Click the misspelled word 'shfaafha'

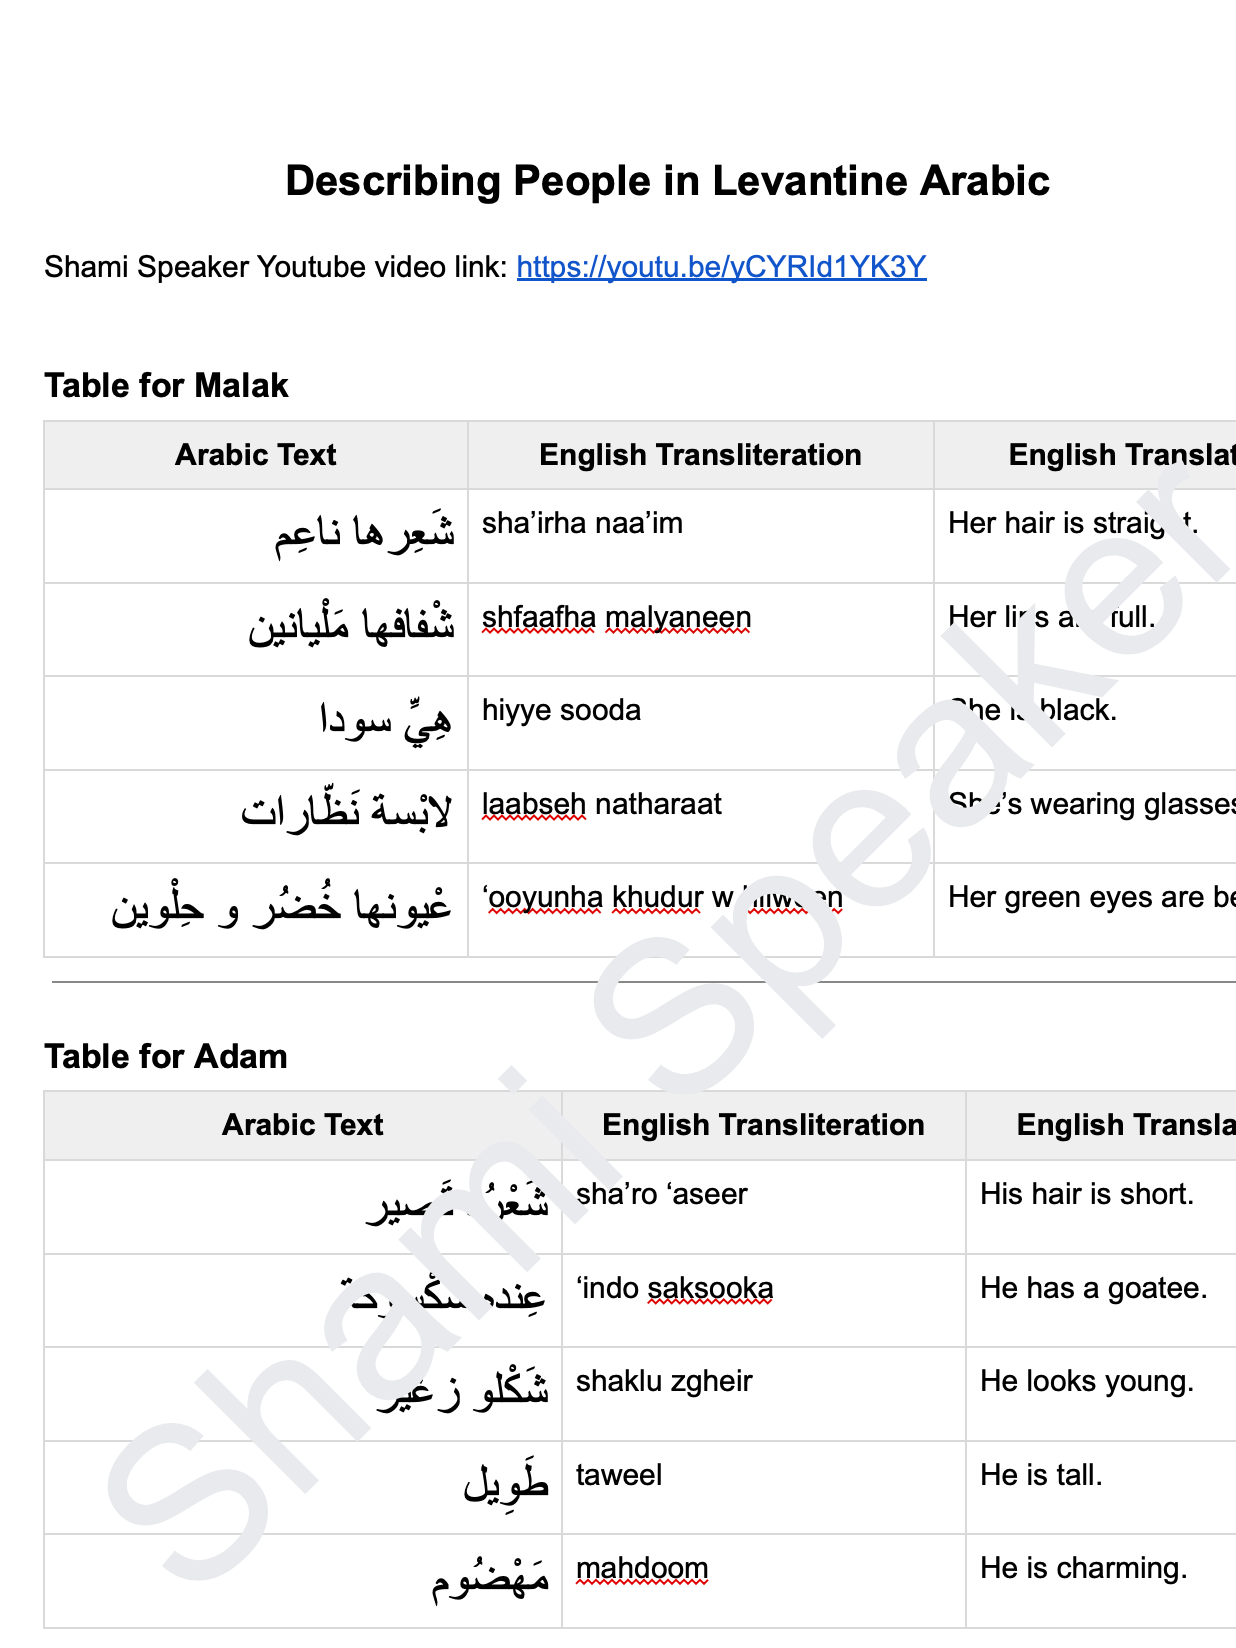point(538,618)
